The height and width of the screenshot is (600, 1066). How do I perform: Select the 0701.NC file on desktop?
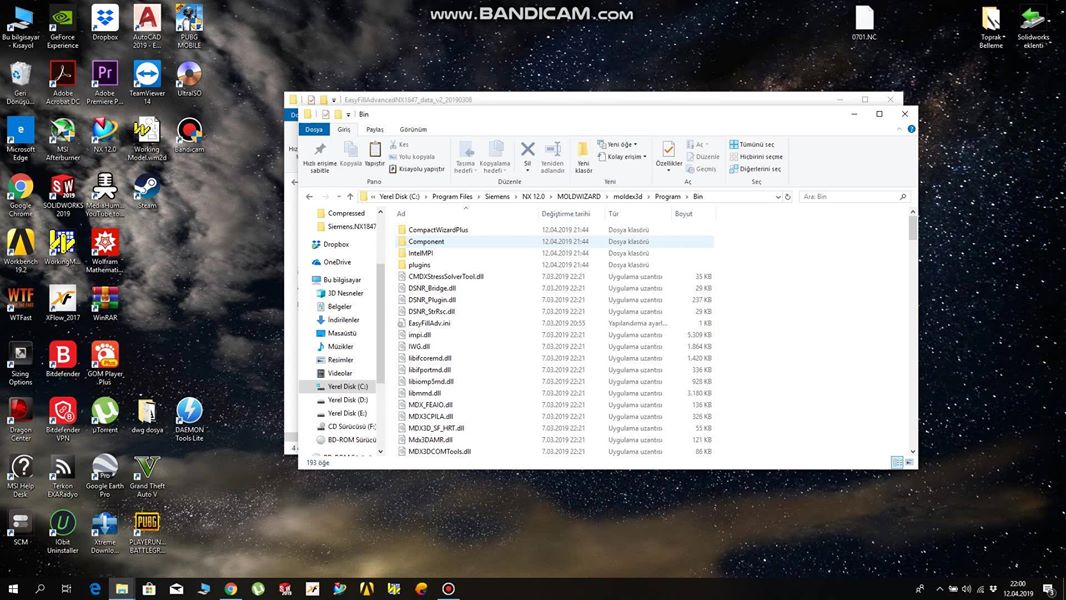pyautogui.click(x=864, y=22)
